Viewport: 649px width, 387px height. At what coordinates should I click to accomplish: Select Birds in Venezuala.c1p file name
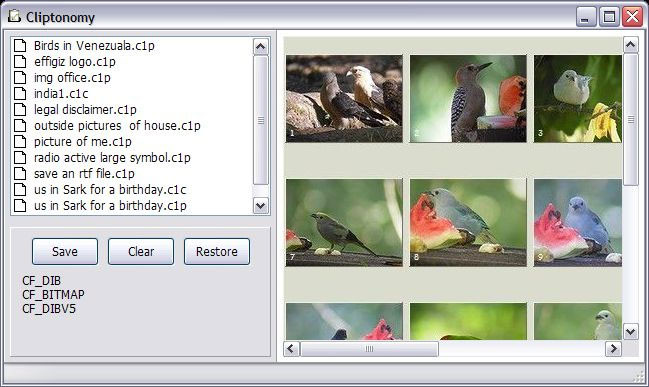pos(94,45)
